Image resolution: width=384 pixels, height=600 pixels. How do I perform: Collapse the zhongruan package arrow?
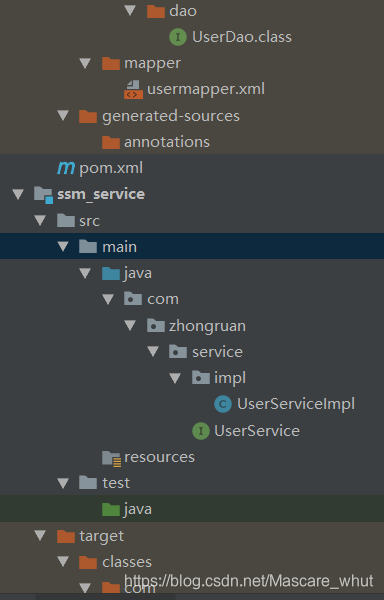point(130,325)
